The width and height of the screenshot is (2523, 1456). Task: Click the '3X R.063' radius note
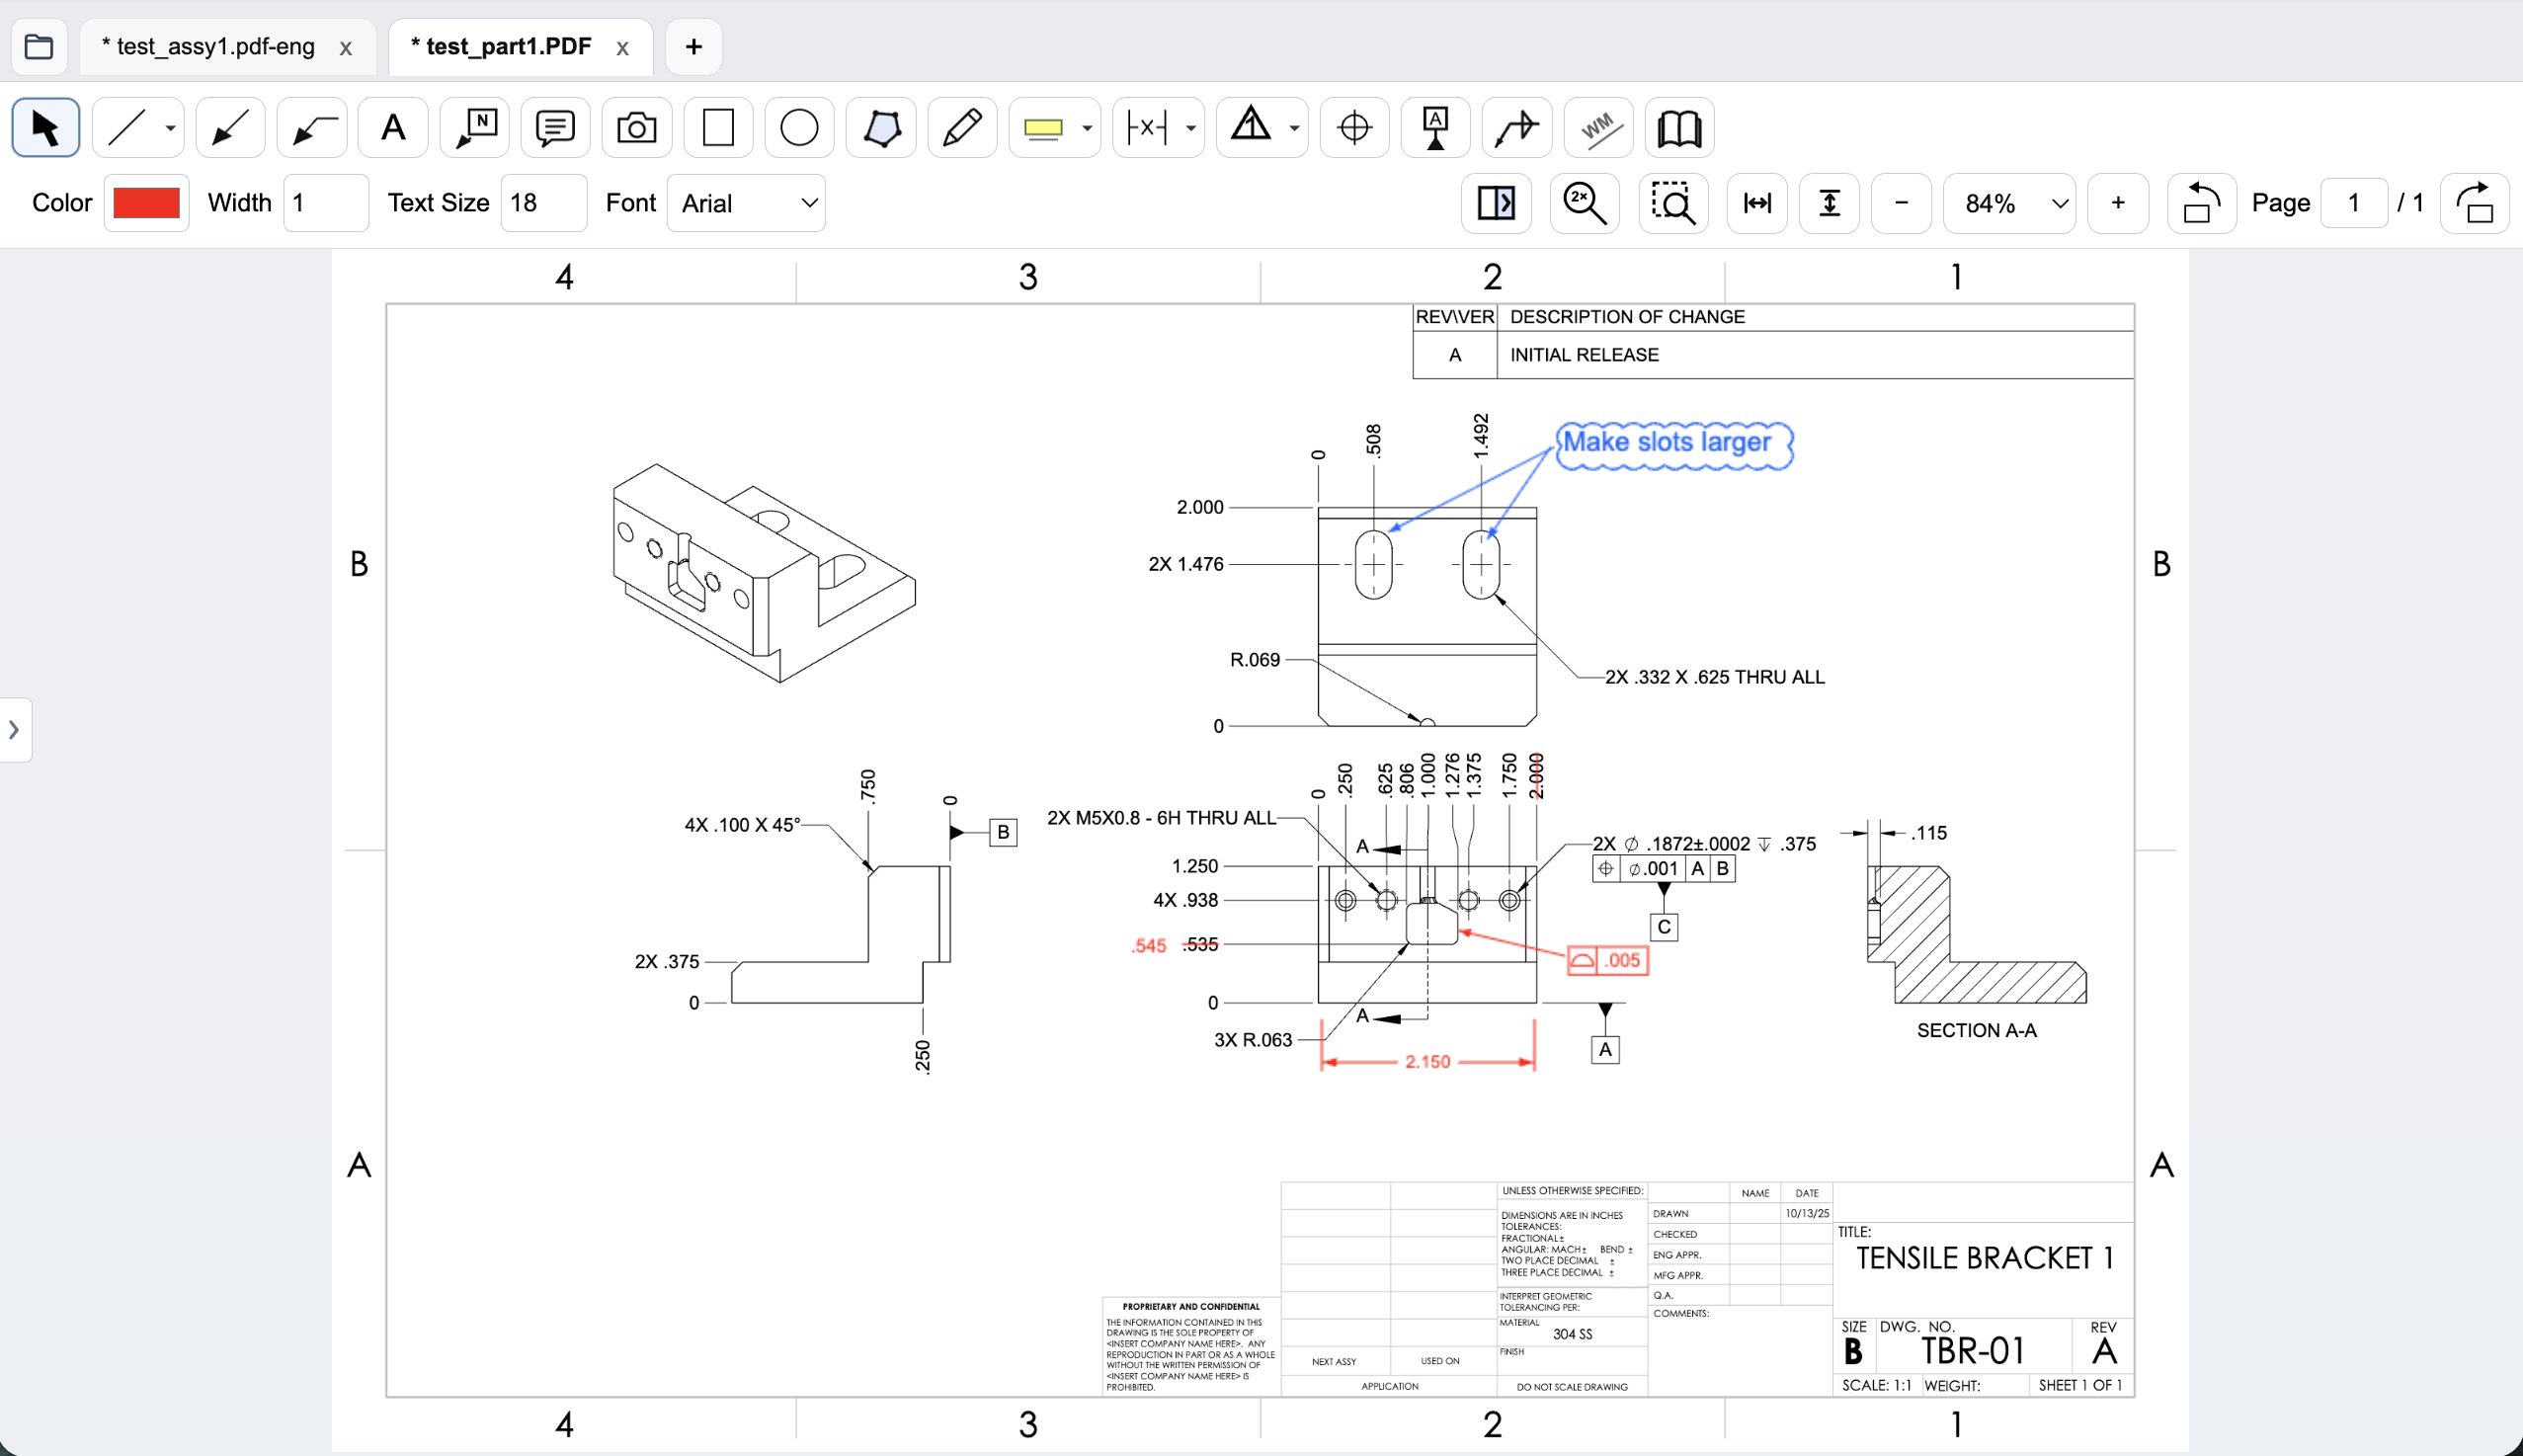1253,1040
